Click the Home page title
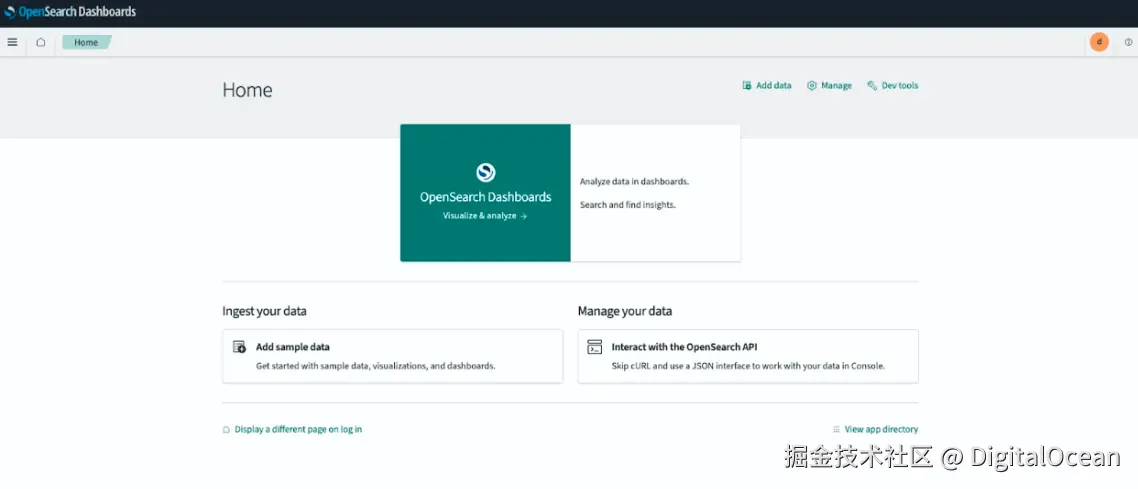The height and width of the screenshot is (489, 1138). [x=247, y=90]
